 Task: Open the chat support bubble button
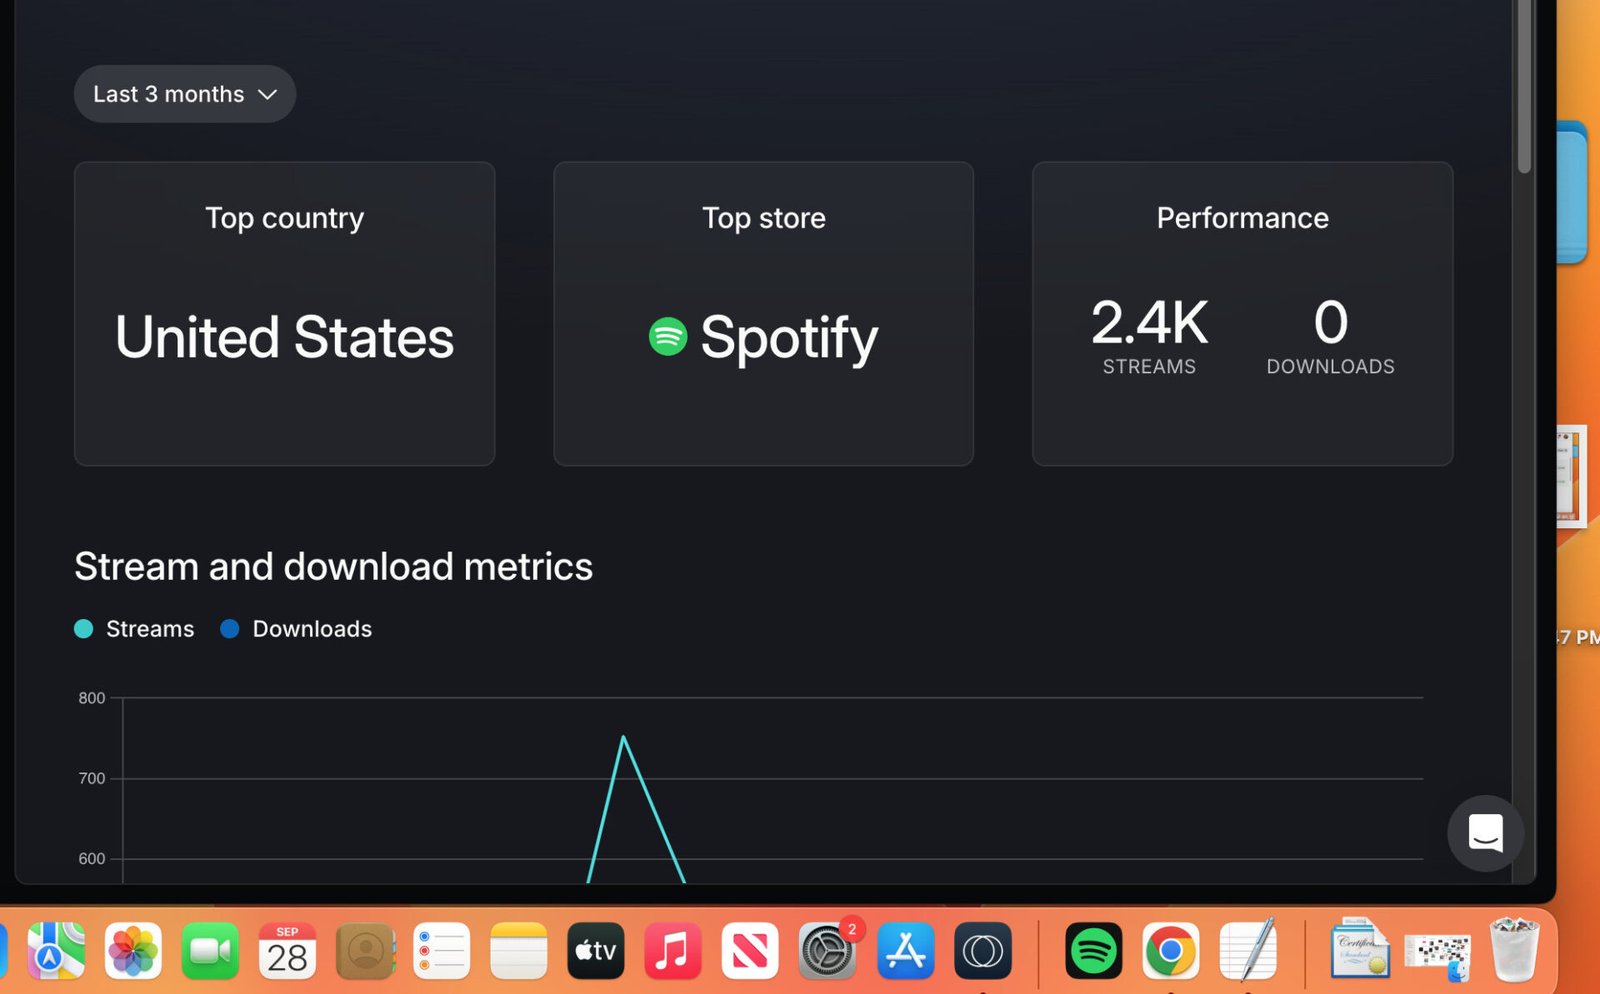point(1485,832)
